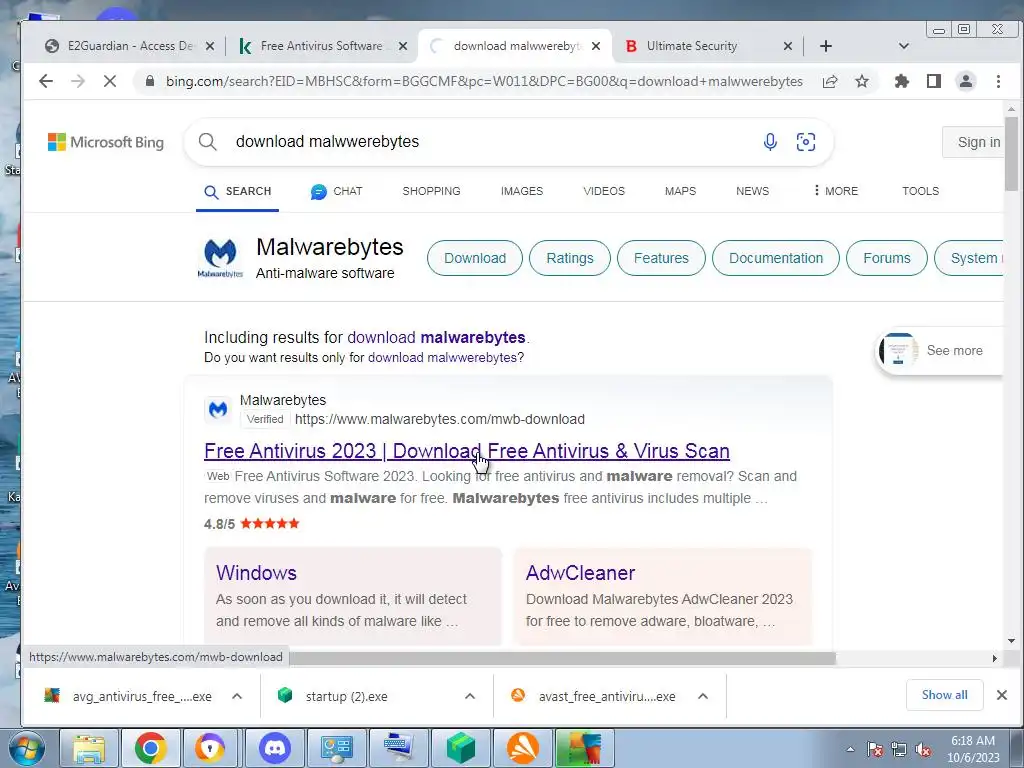The width and height of the screenshot is (1024, 768).
Task: Click the page vertical scrollbar thumb
Action: [x=1011, y=153]
